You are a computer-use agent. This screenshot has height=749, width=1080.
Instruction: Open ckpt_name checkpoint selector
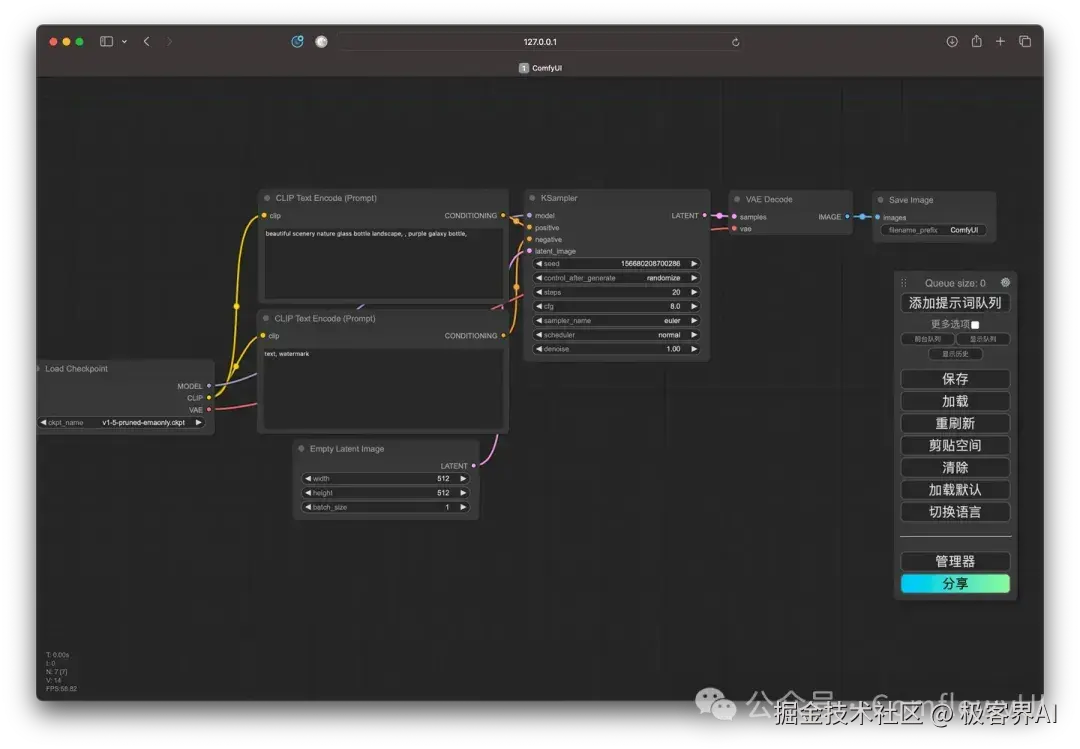click(121, 422)
